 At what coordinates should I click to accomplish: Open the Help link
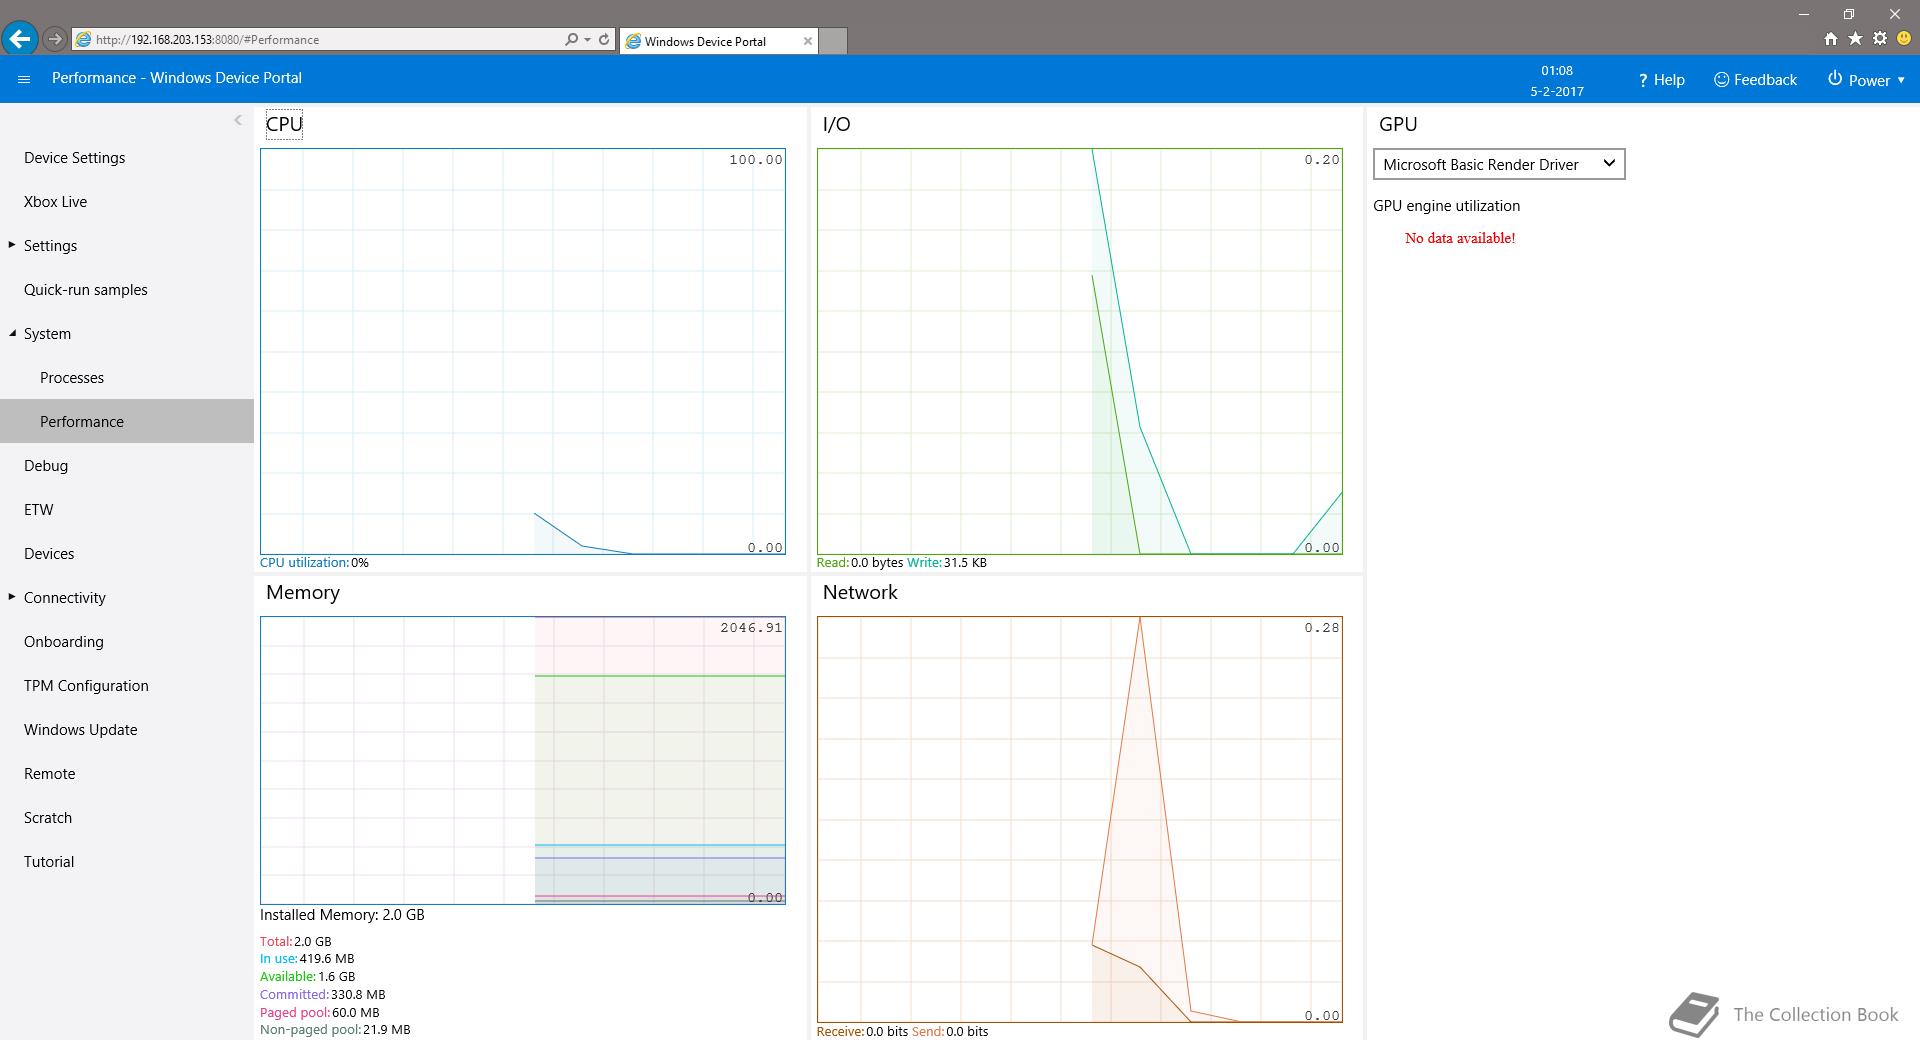(x=1661, y=79)
